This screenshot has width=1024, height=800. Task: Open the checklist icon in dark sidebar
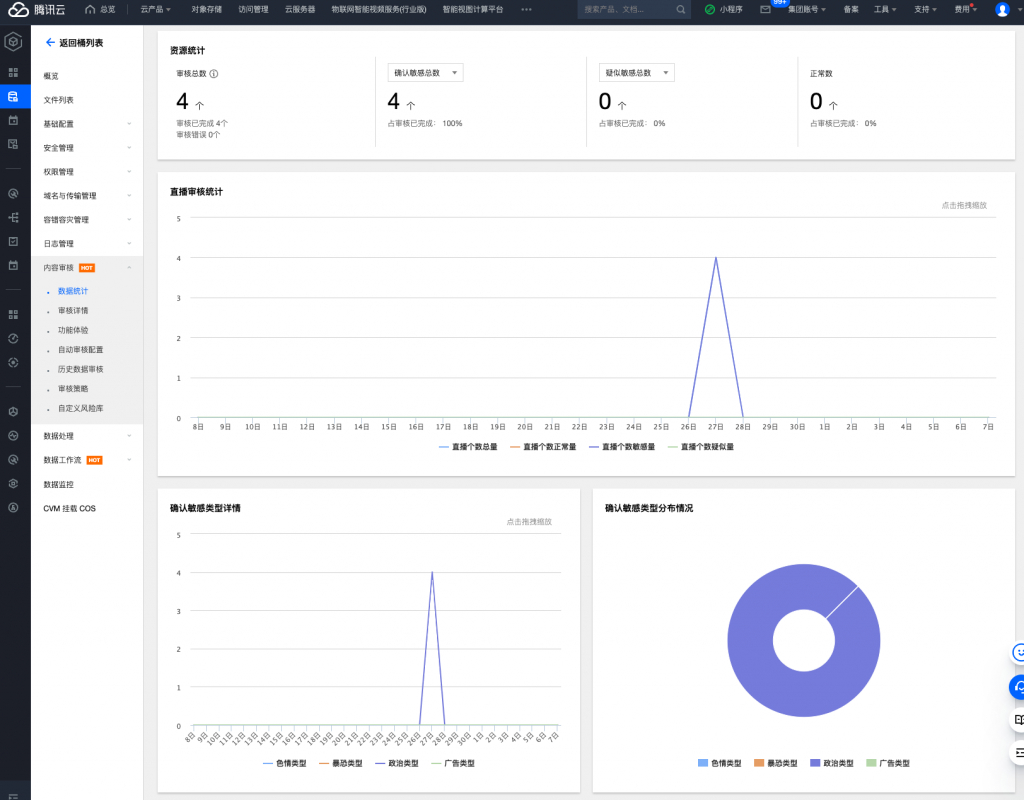pos(13,242)
